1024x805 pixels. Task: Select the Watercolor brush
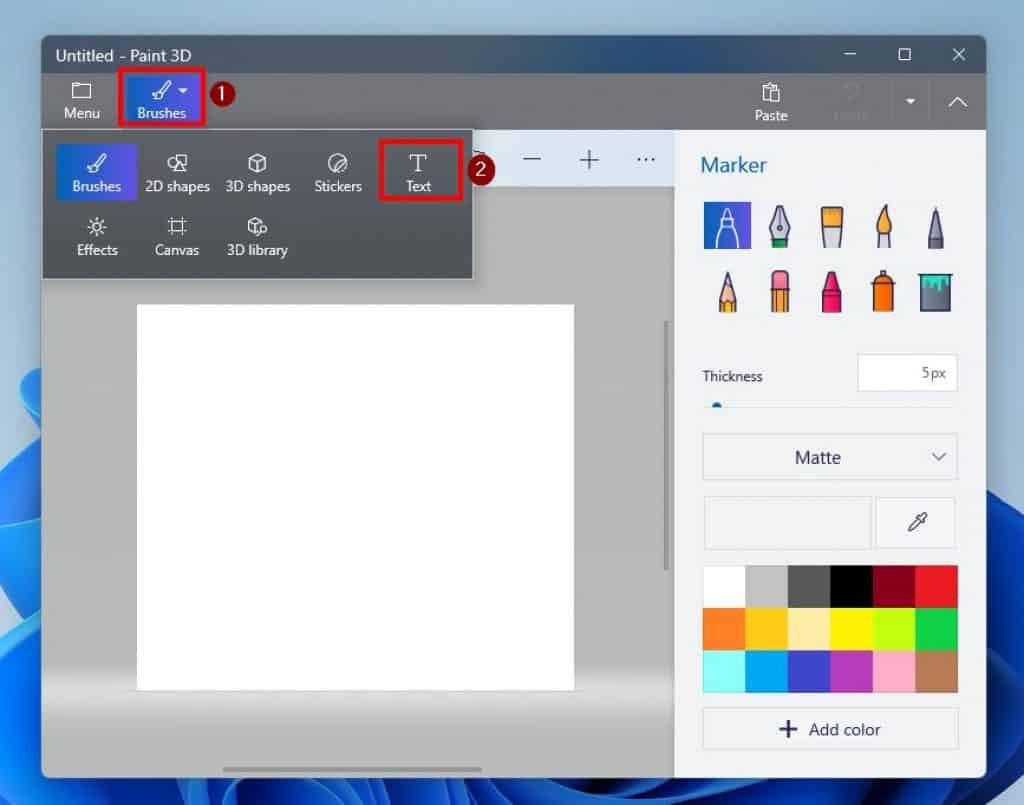click(884, 226)
